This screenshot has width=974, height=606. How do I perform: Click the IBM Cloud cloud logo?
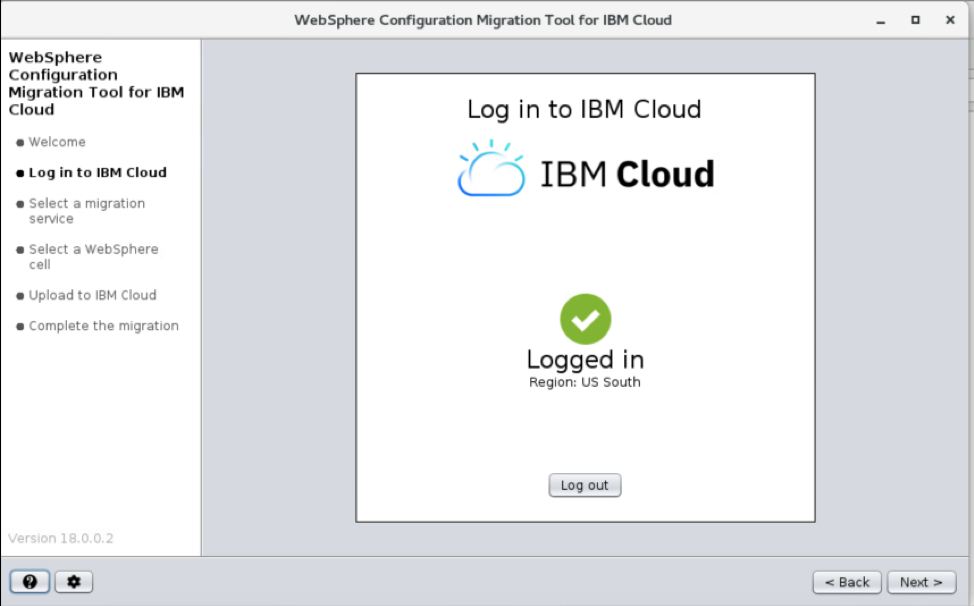tap(491, 169)
